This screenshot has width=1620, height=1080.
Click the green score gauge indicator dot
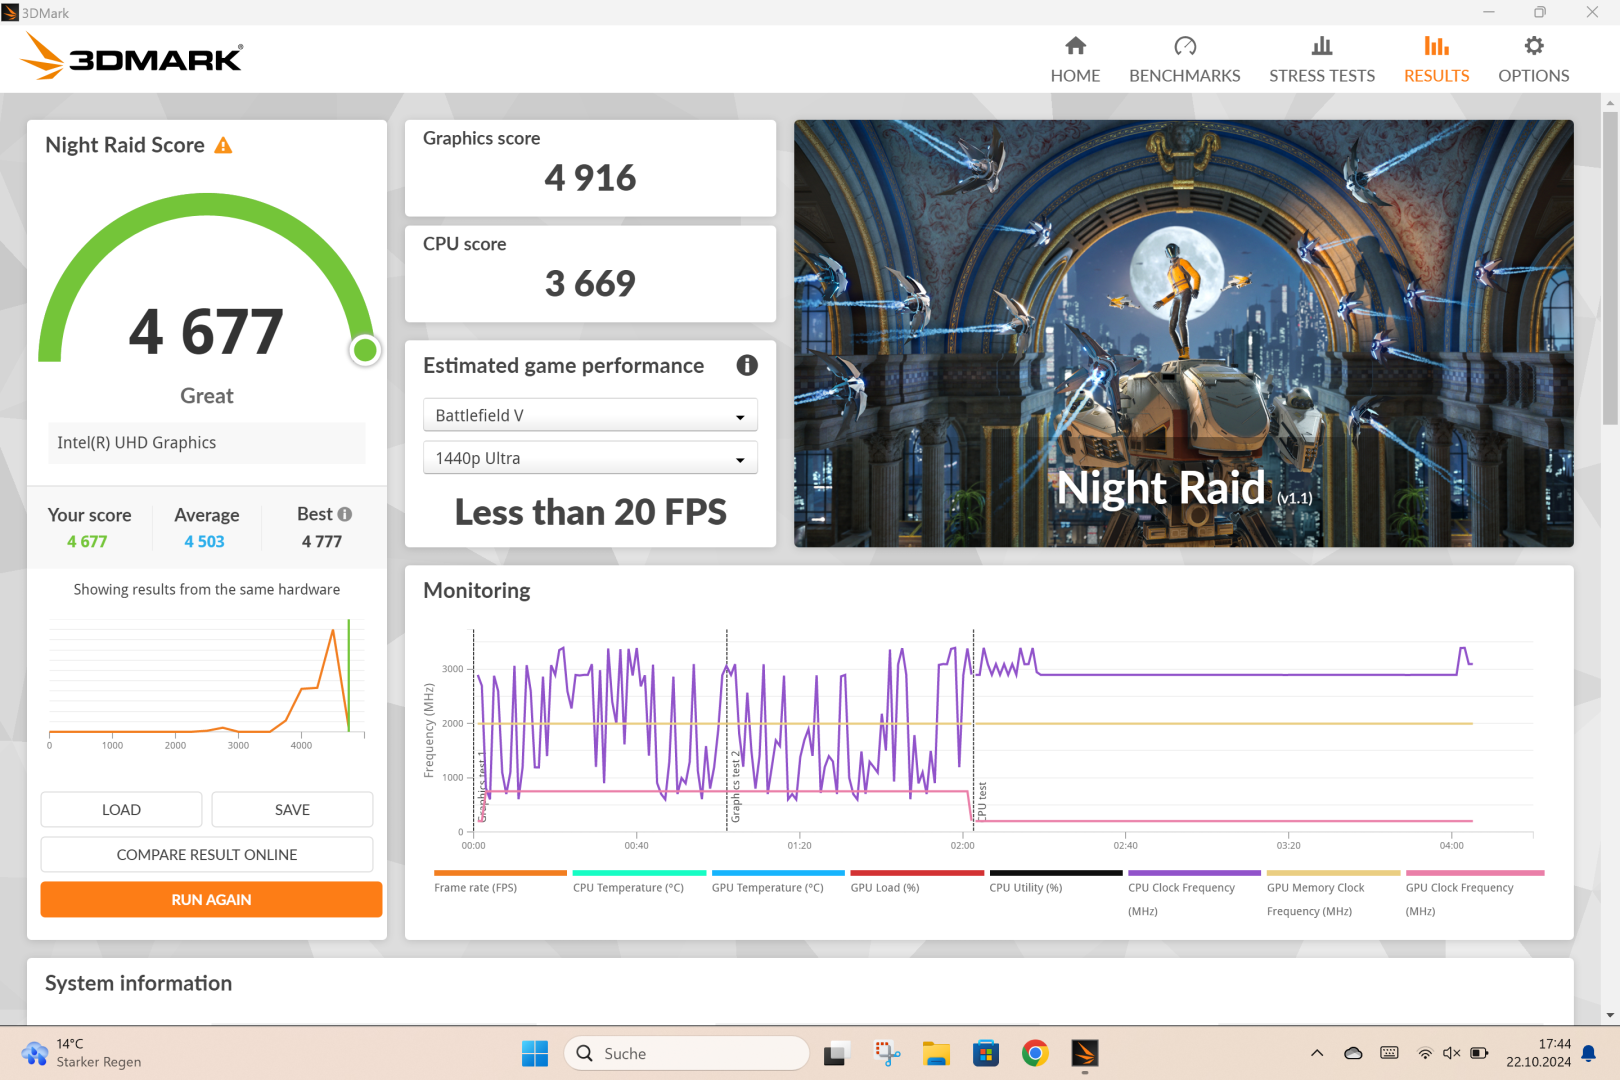pos(365,350)
